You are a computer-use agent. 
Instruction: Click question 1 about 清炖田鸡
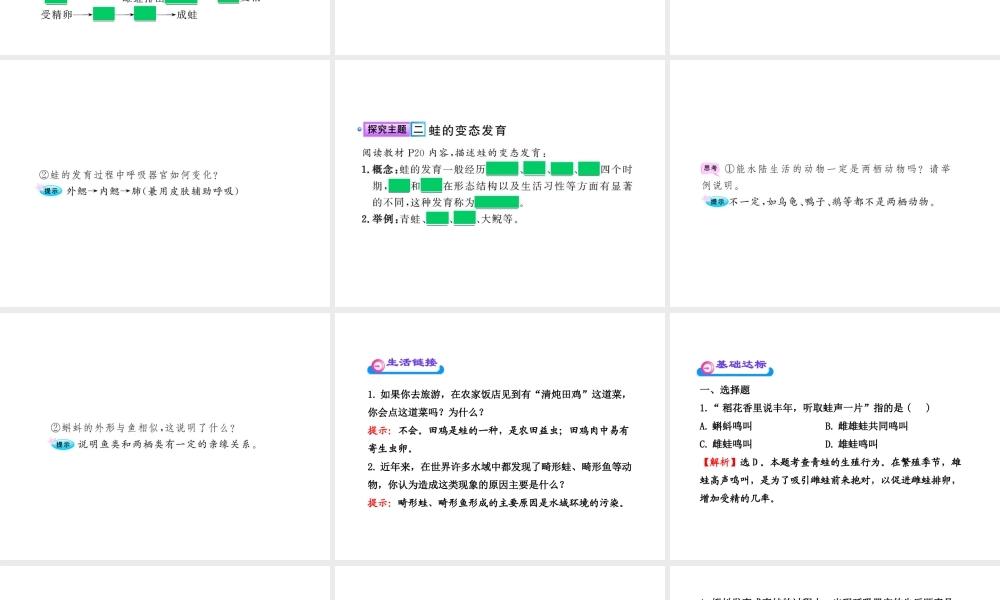pos(498,403)
